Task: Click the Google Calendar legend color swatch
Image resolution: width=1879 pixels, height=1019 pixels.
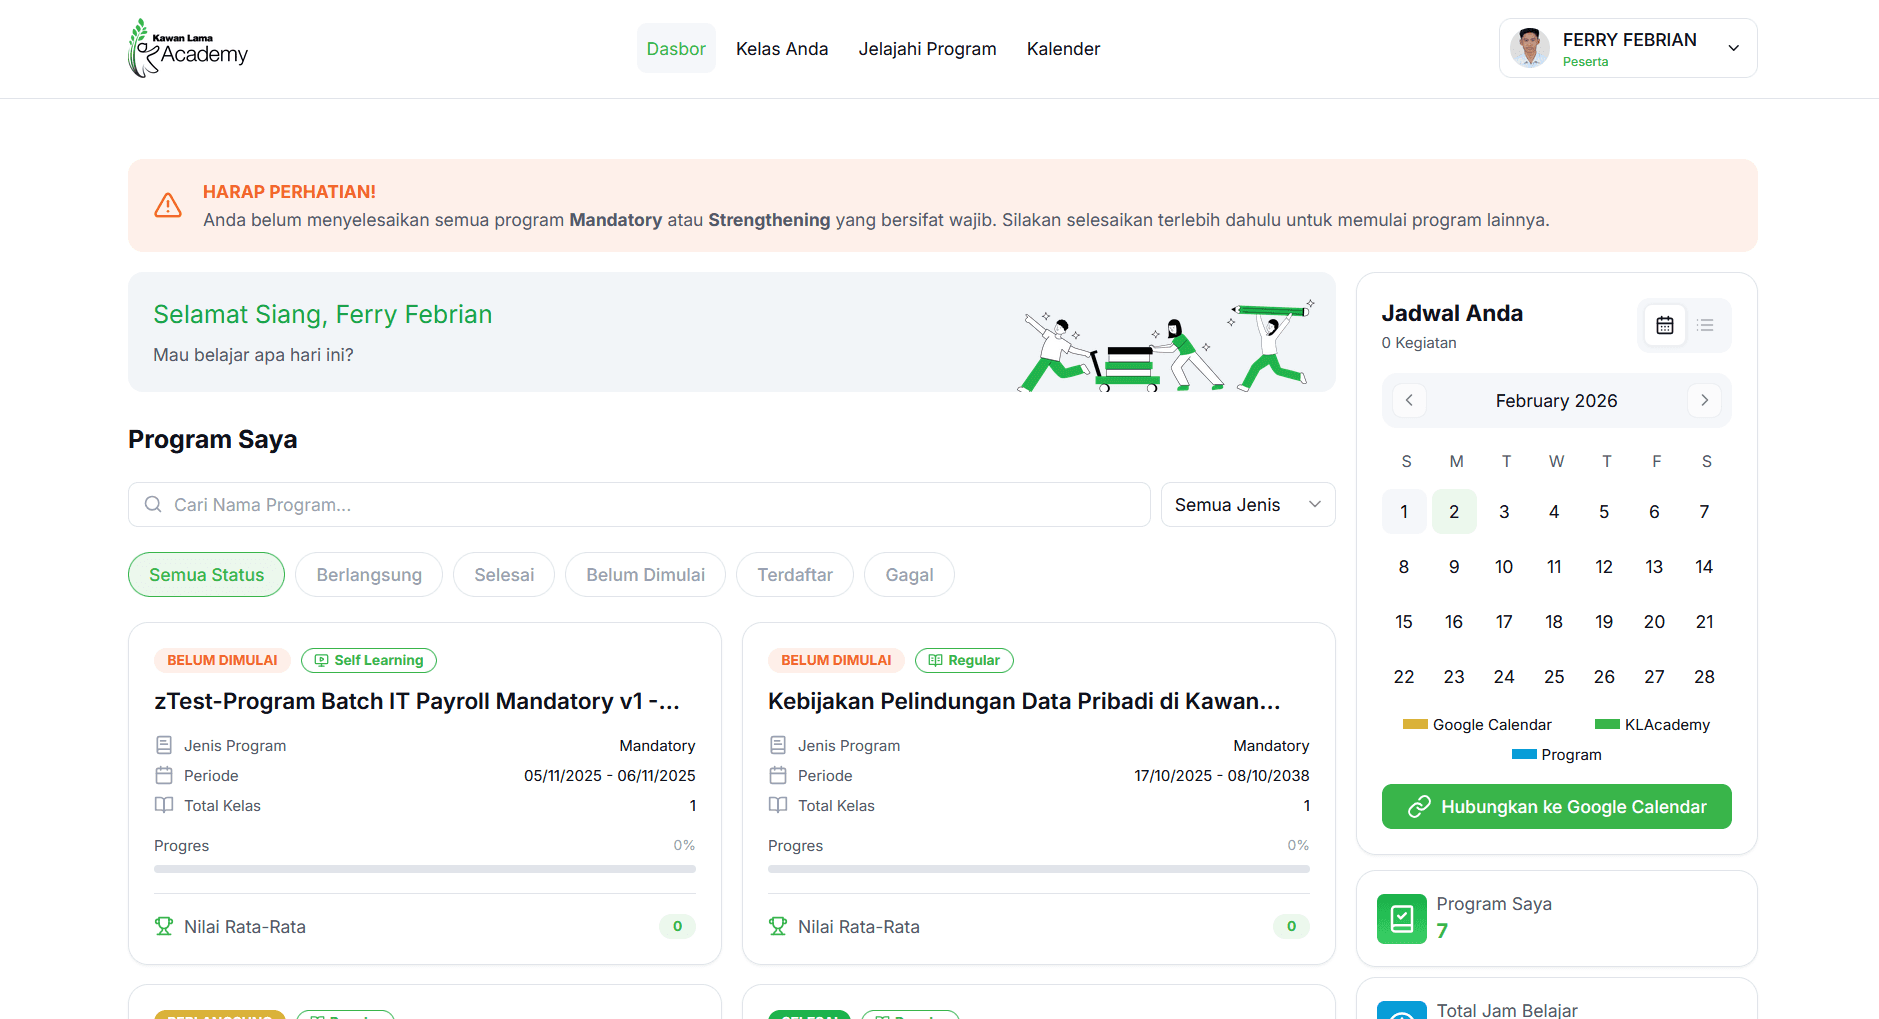Action: pos(1415,724)
